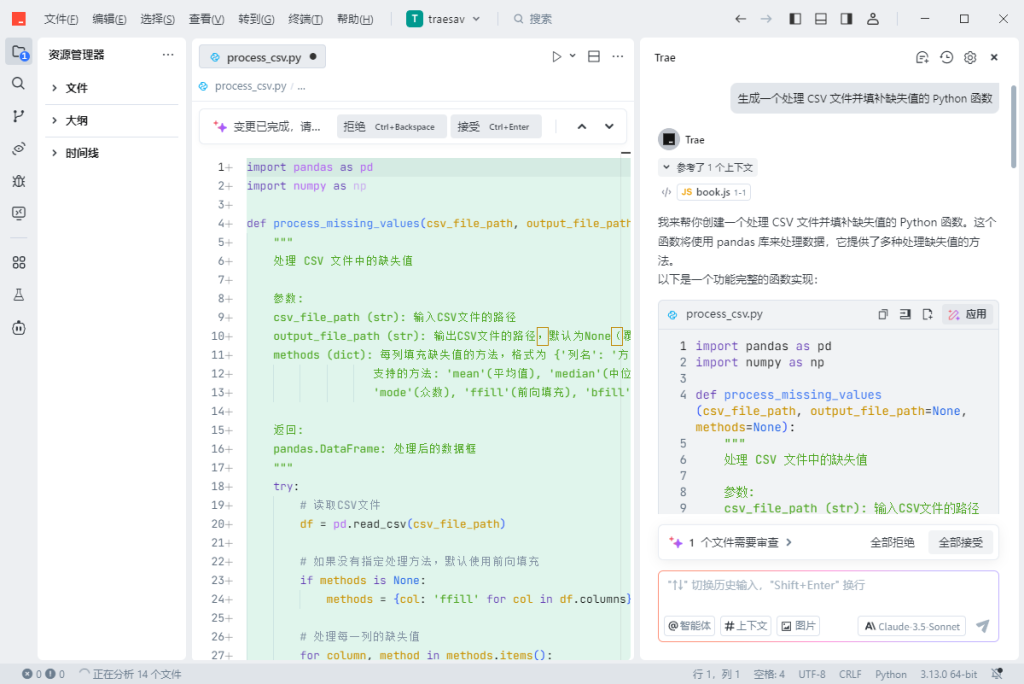Select the Claude-3.5-Sonnet model dropdown

(912, 626)
